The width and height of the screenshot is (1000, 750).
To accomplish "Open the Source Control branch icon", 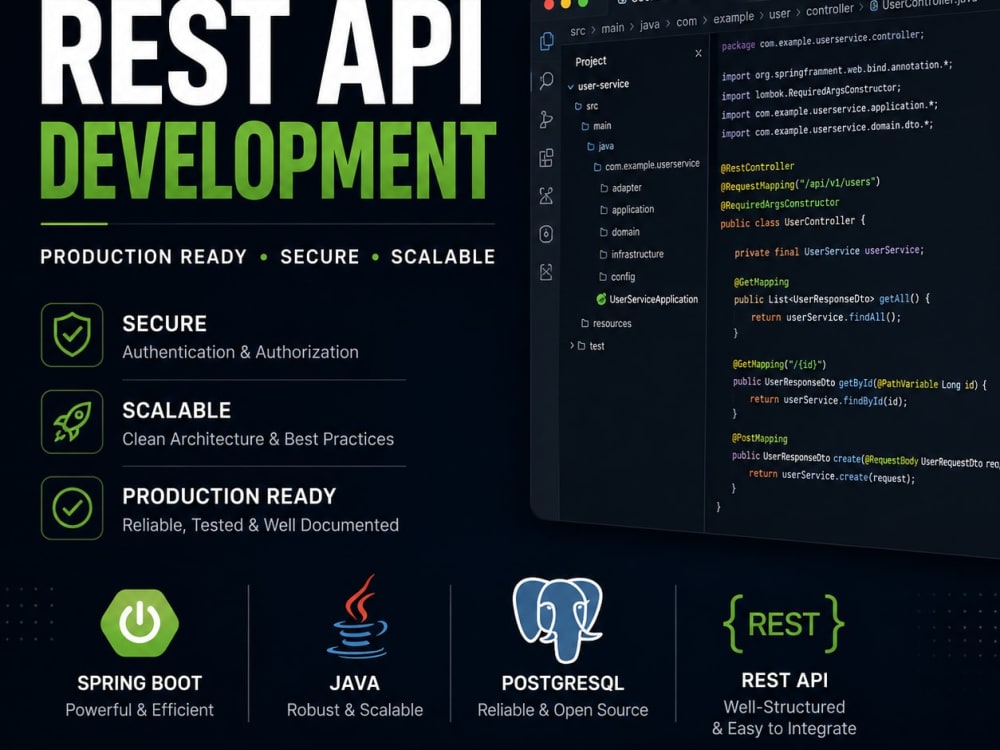I will [546, 119].
